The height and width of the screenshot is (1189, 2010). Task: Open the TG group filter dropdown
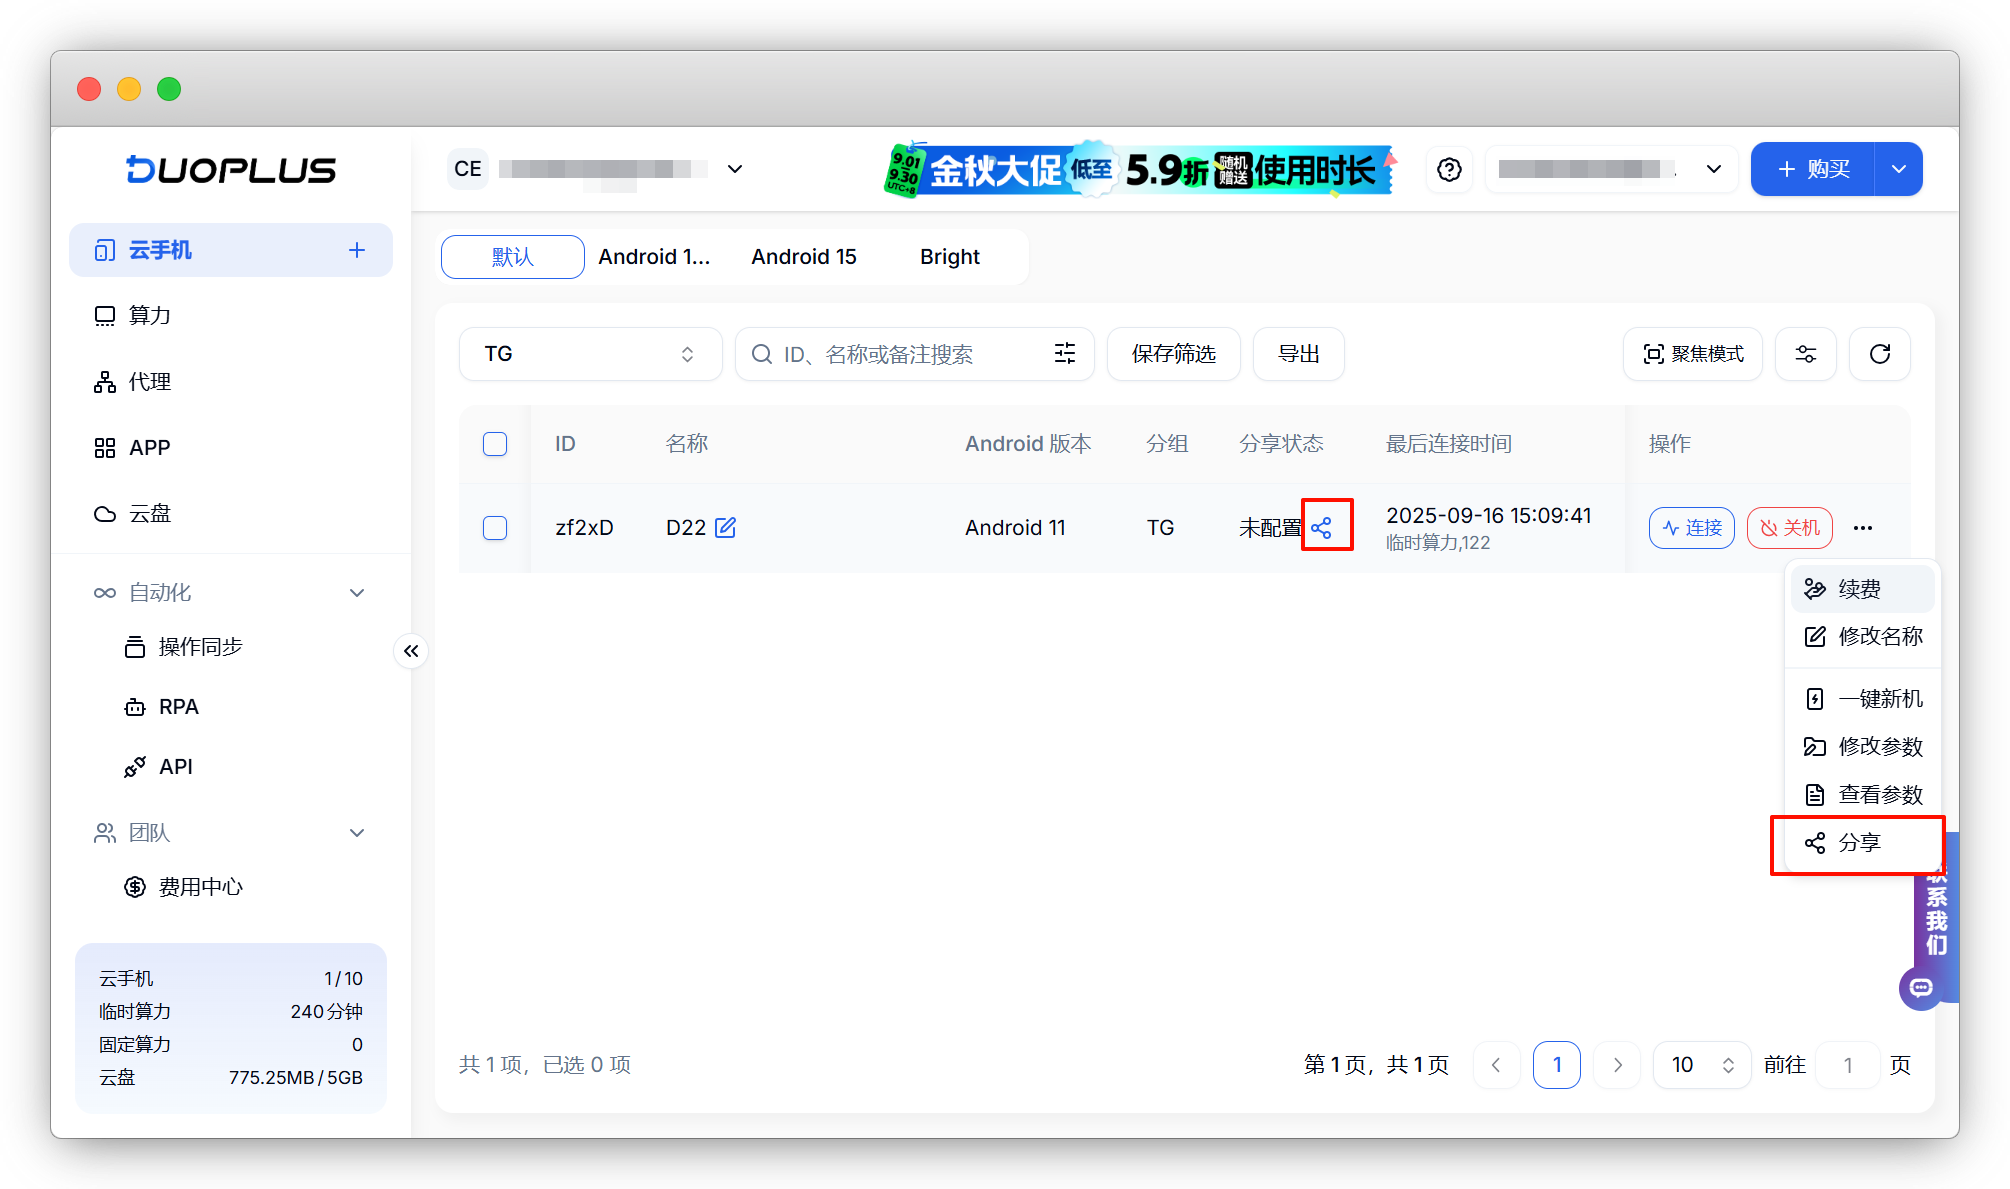(x=590, y=354)
